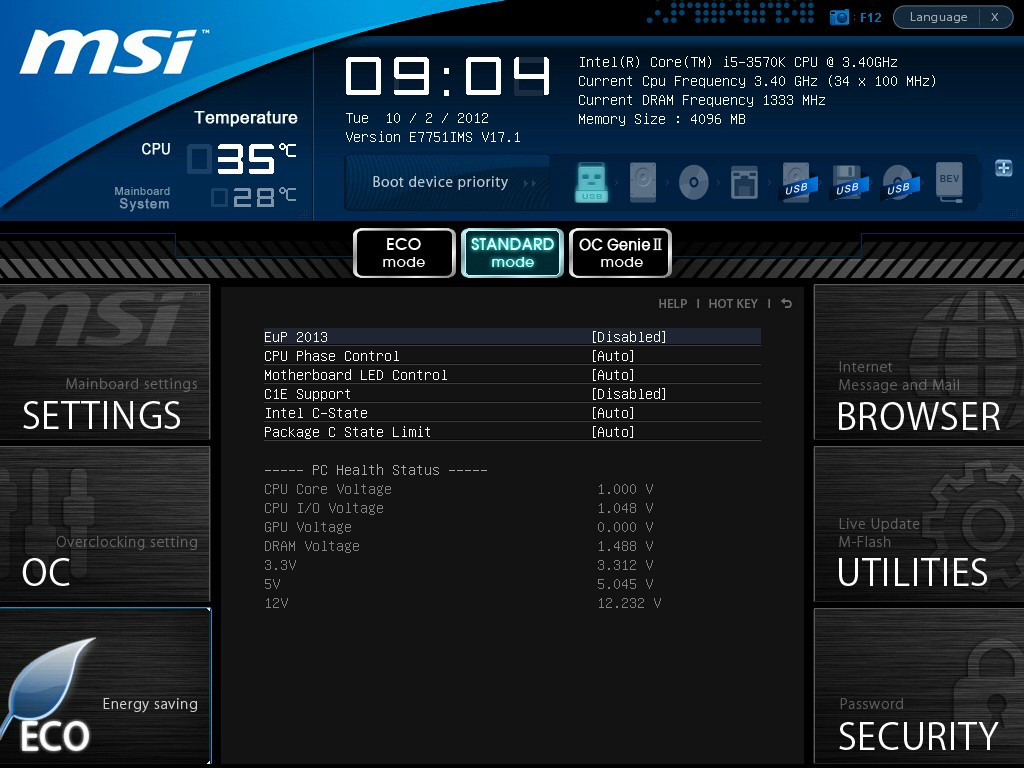The width and height of the screenshot is (1024, 768).
Task: Click the Language button
Action: click(x=938, y=17)
